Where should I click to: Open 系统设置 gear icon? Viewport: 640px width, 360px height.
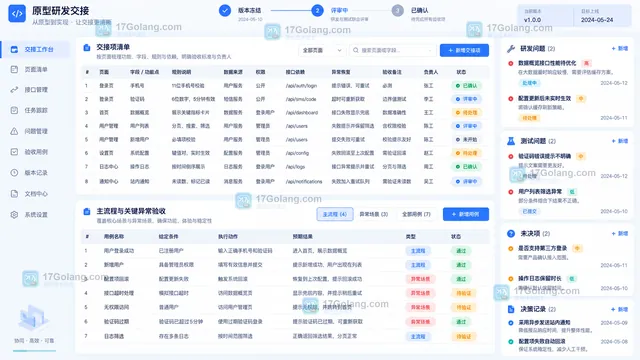14,215
